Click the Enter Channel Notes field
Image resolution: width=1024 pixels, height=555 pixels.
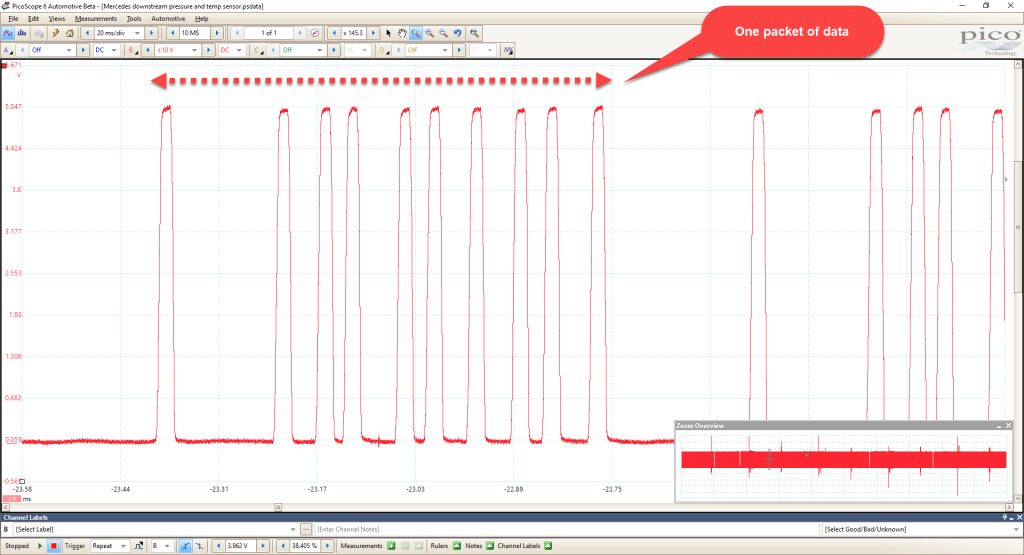coord(567,530)
